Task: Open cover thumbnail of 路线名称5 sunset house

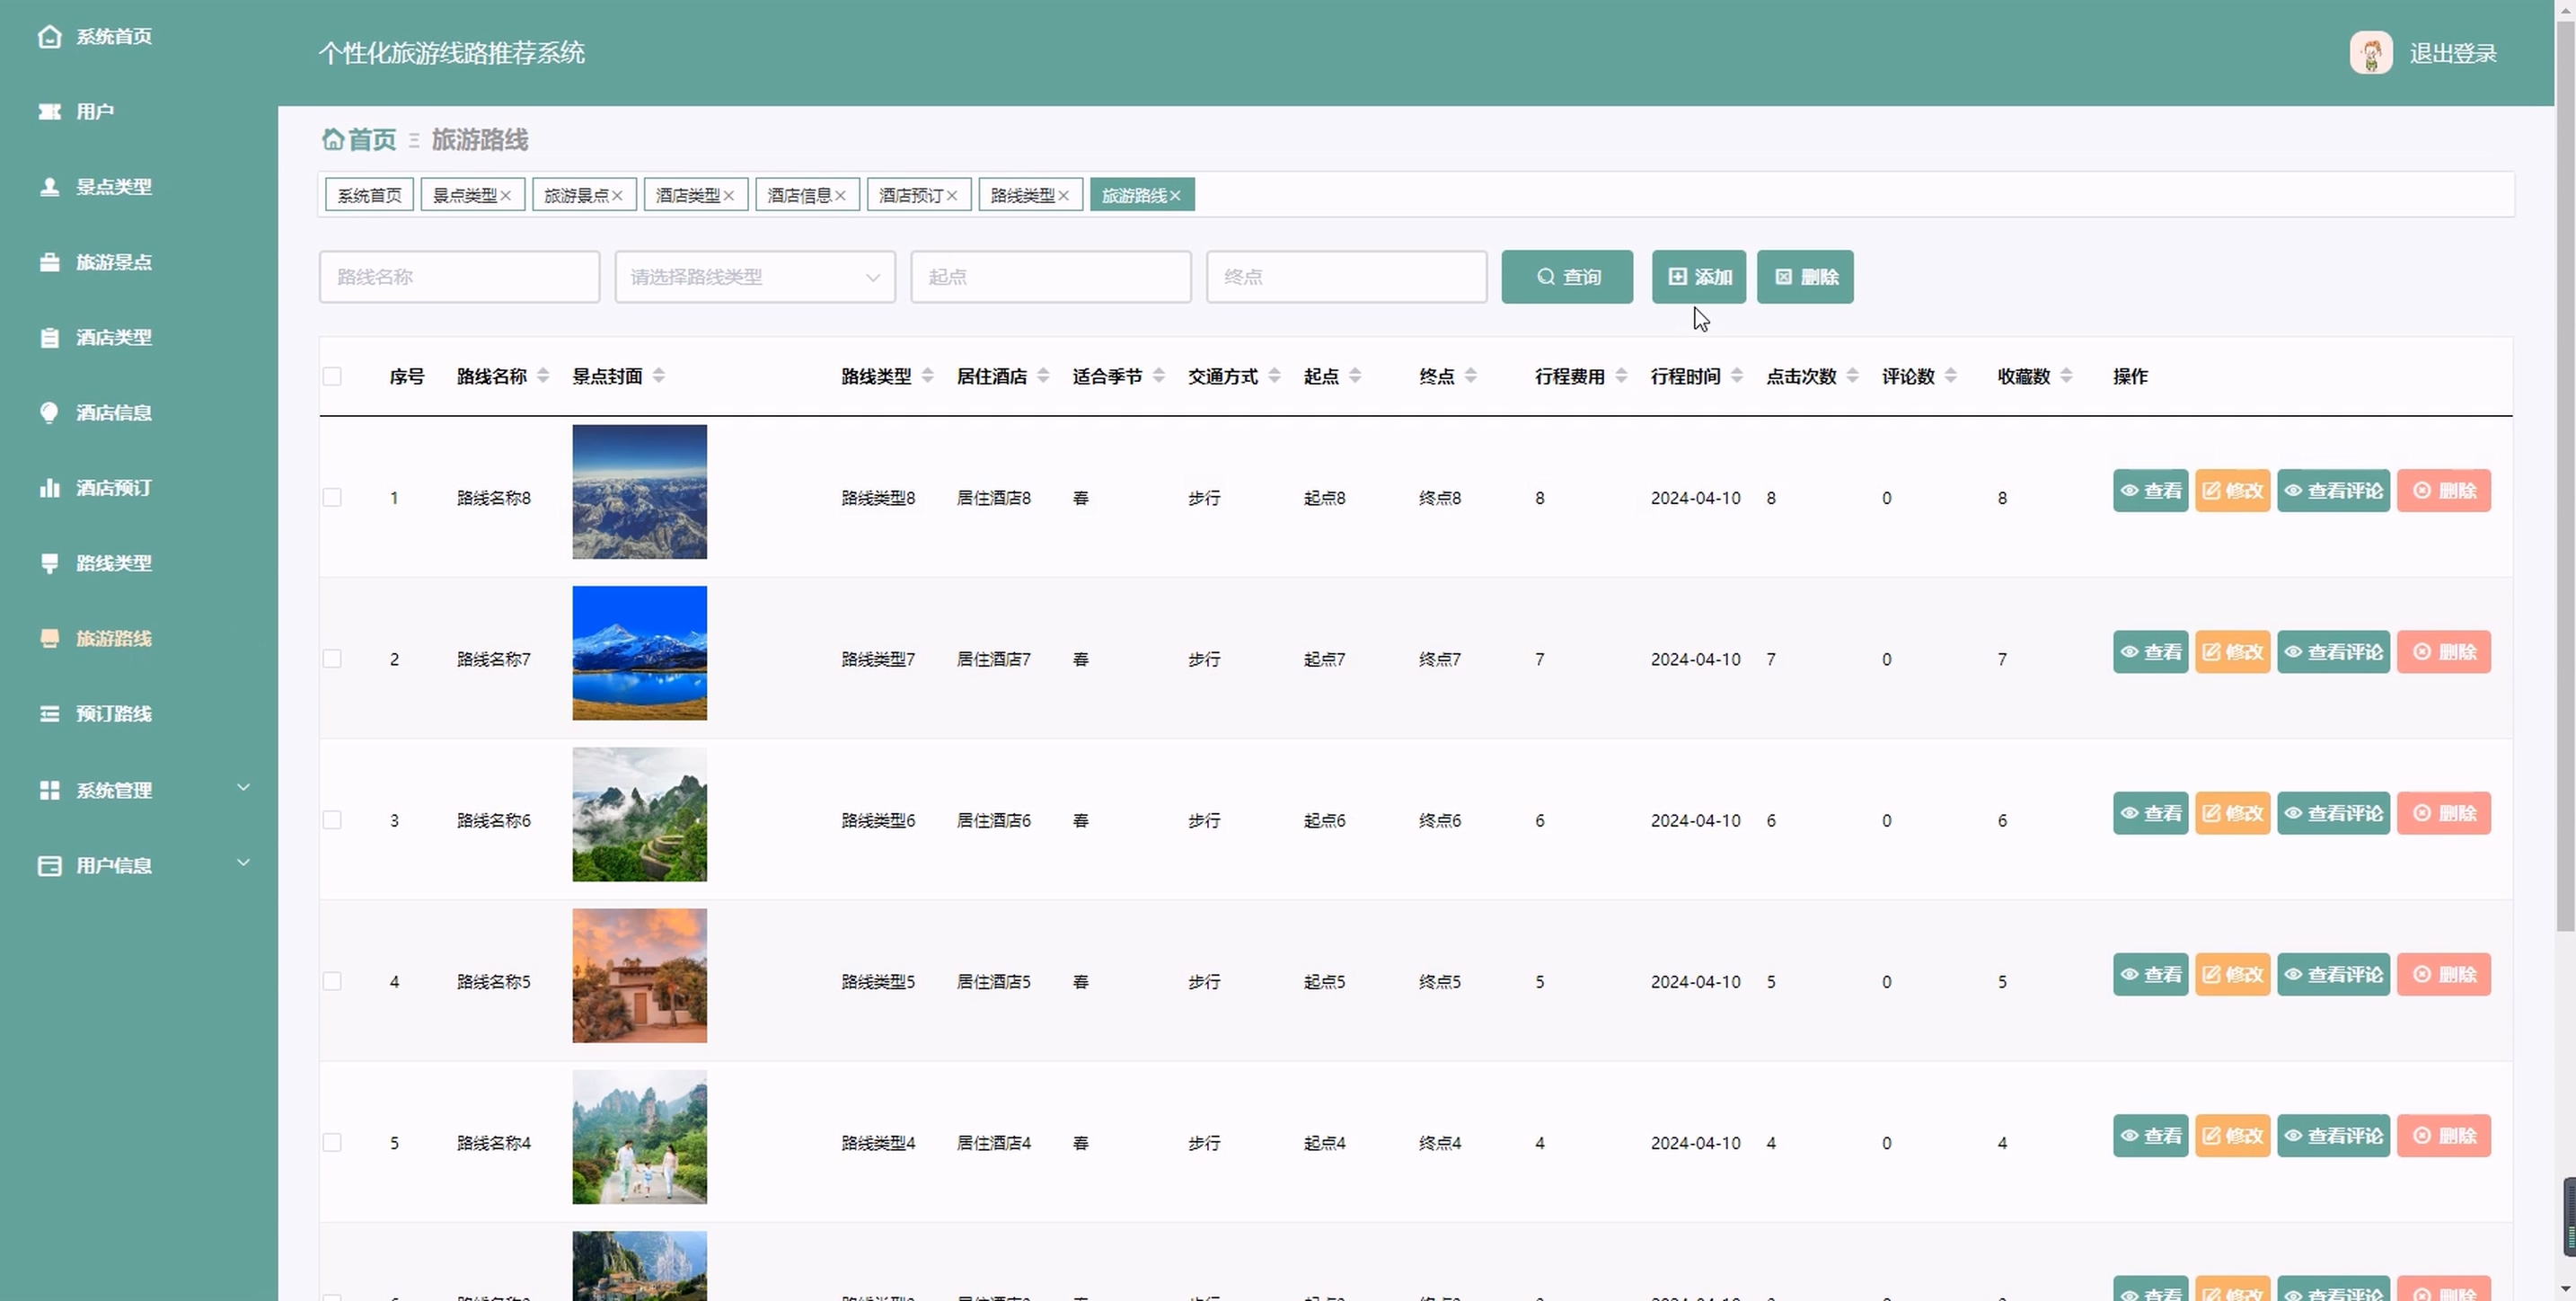Action: (x=639, y=976)
